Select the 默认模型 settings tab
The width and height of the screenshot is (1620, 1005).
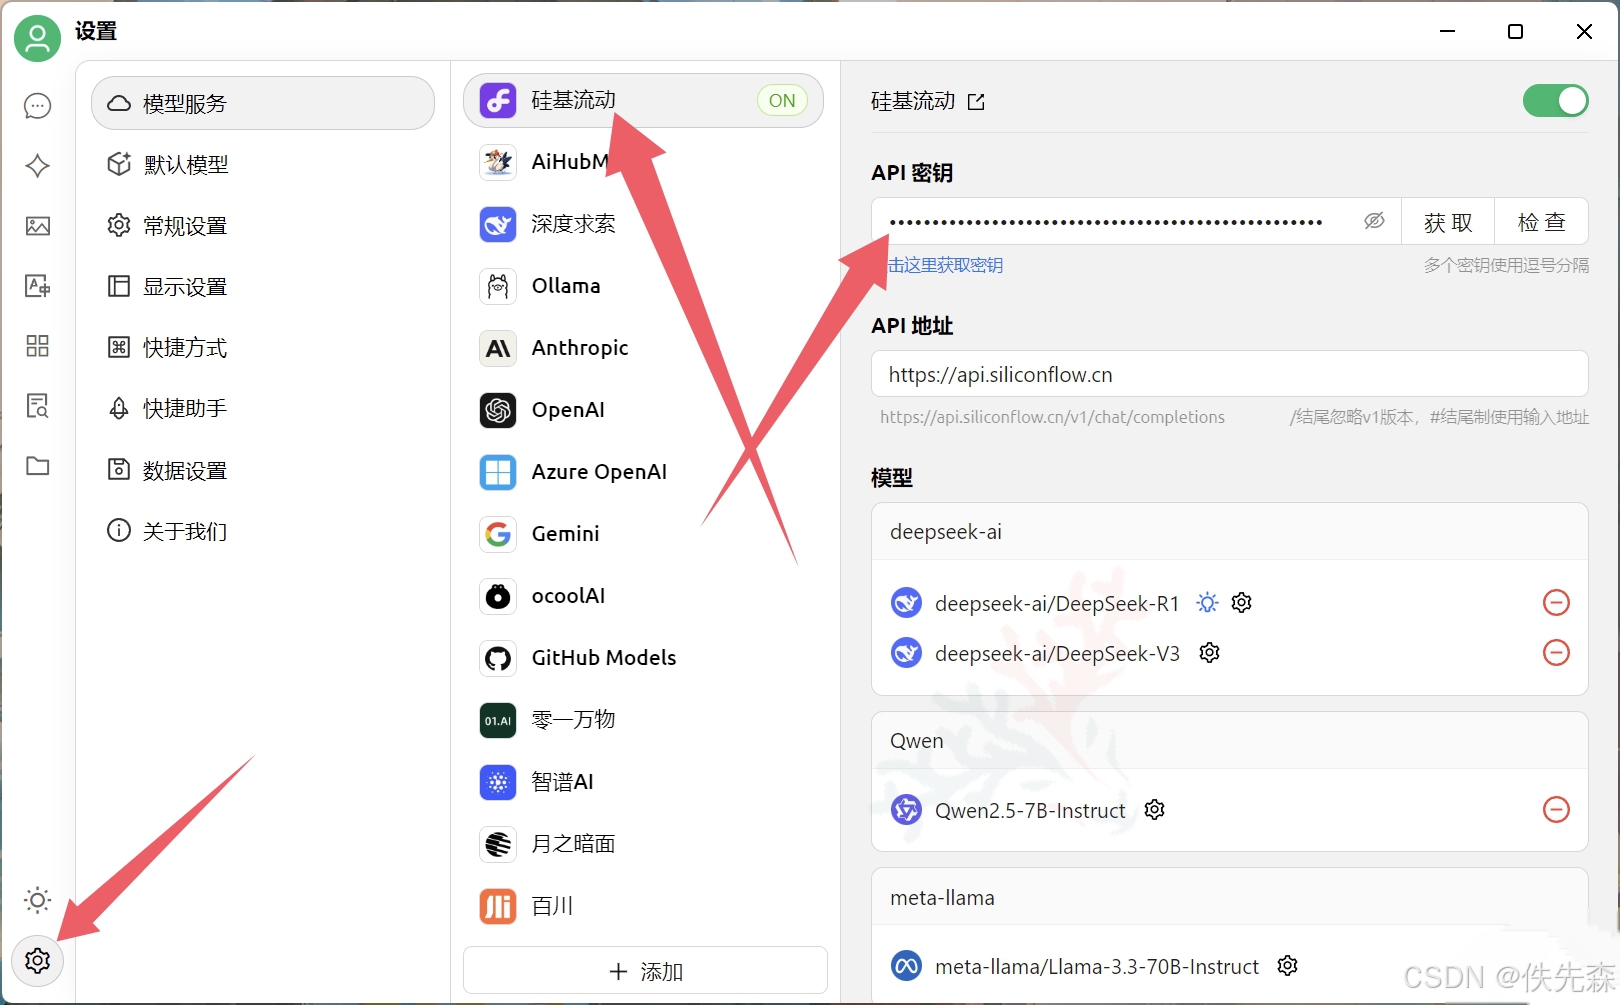(x=263, y=164)
